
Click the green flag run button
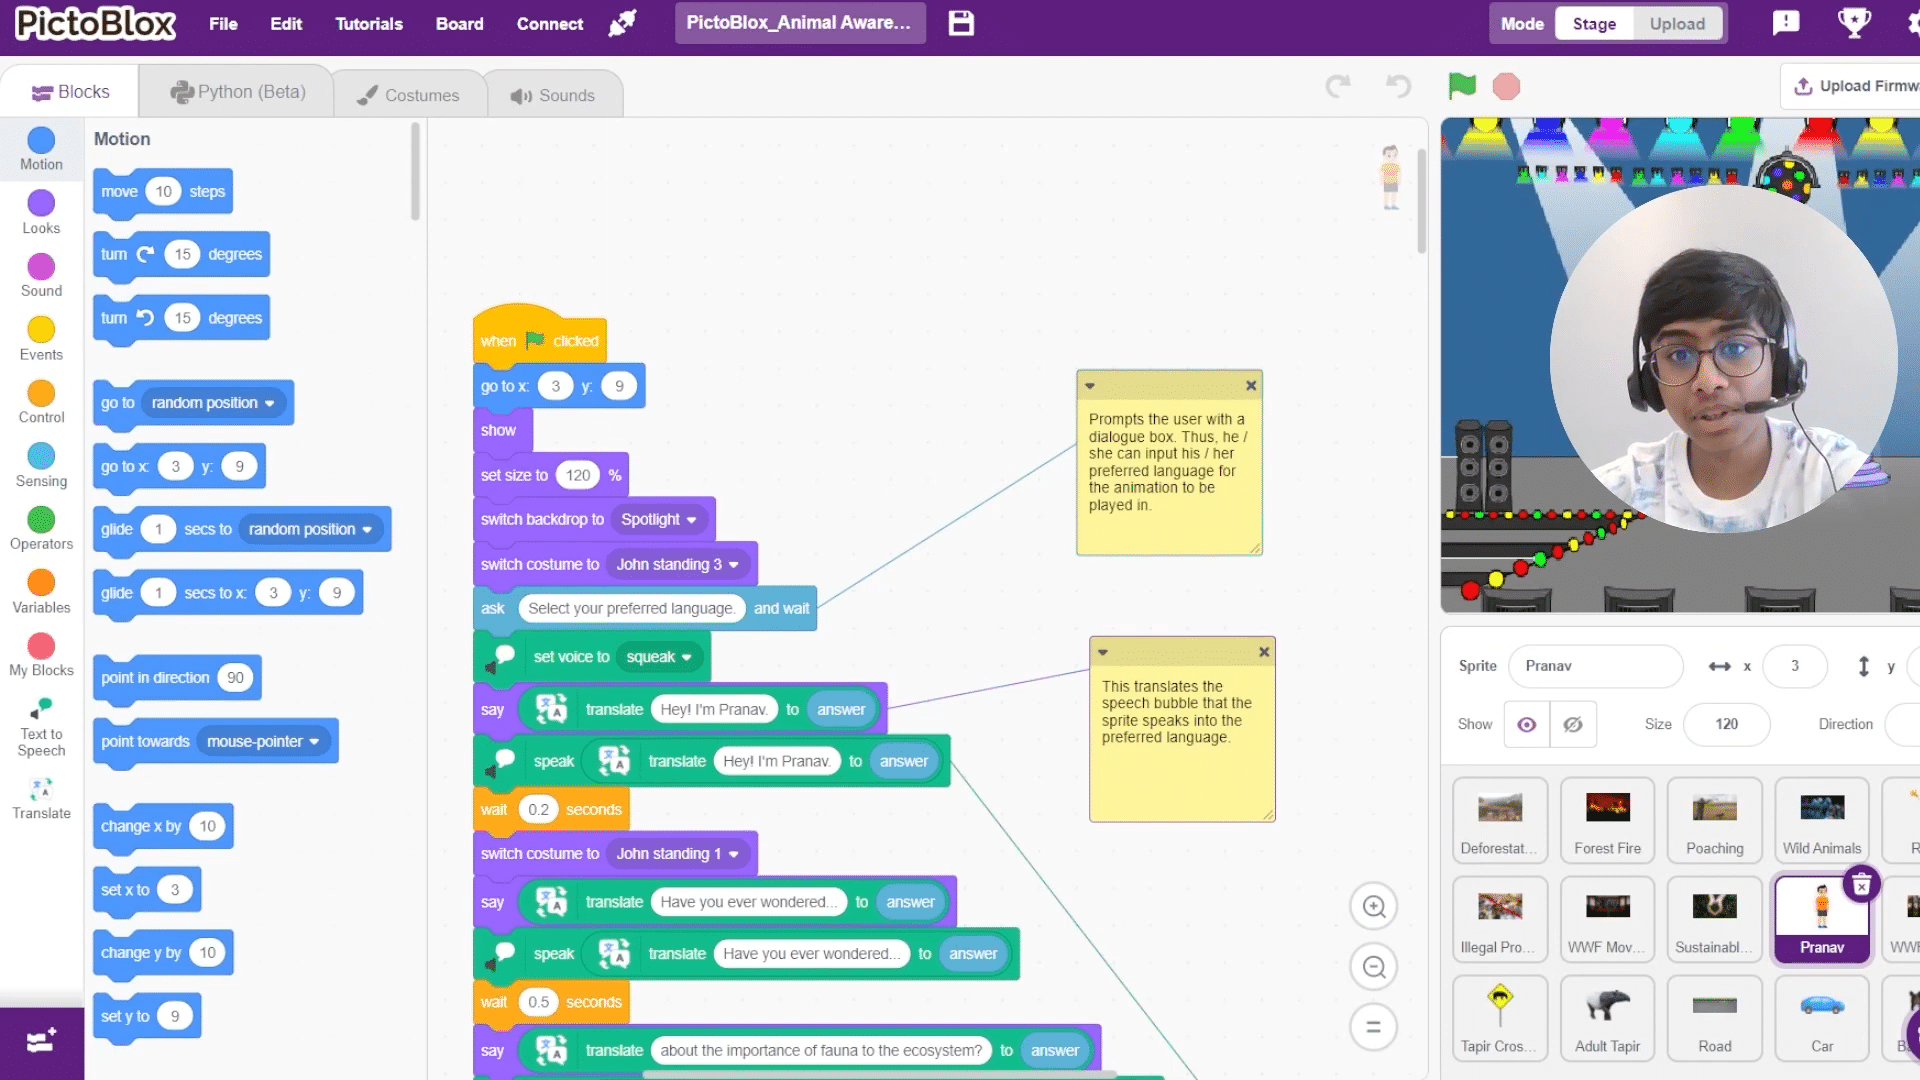1462,87
